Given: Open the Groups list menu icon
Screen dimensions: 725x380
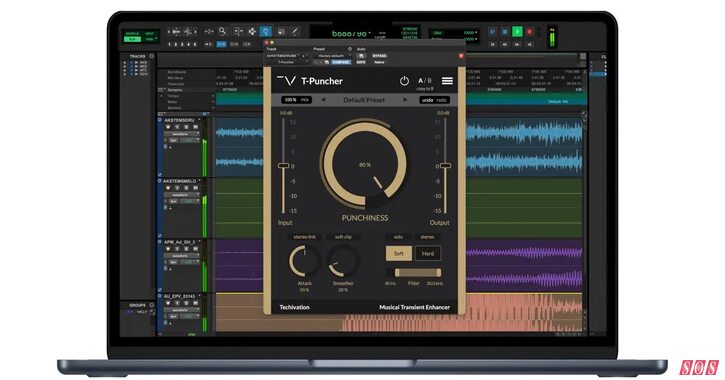Looking at the screenshot, I should [x=152, y=306].
